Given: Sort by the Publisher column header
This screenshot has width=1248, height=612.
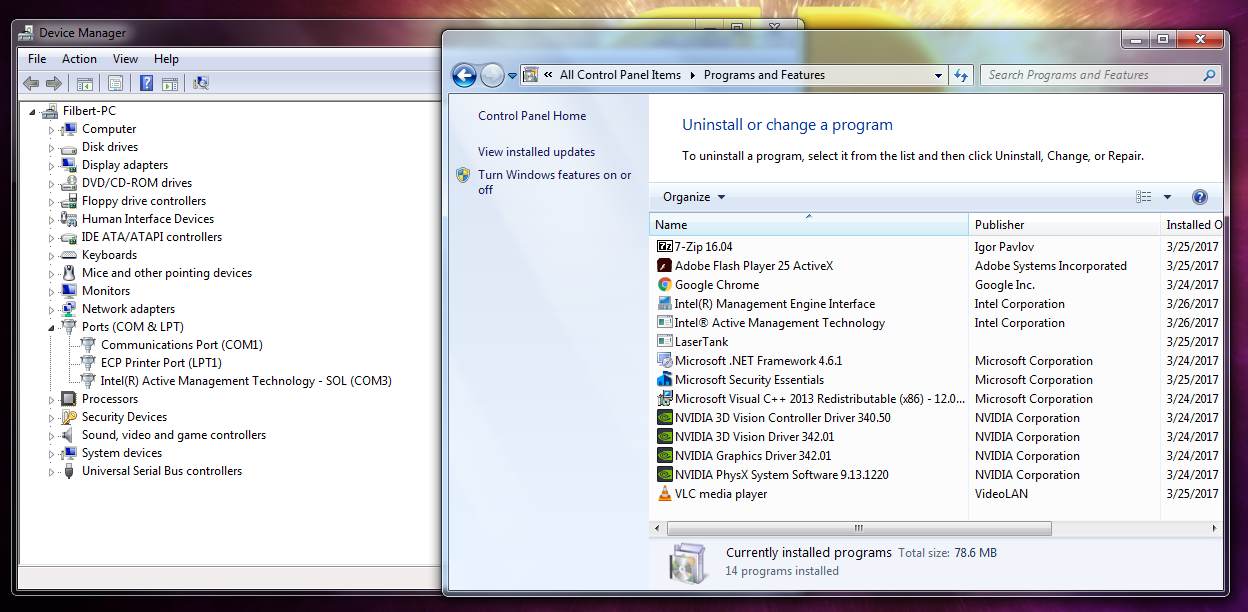Looking at the screenshot, I should (1064, 225).
